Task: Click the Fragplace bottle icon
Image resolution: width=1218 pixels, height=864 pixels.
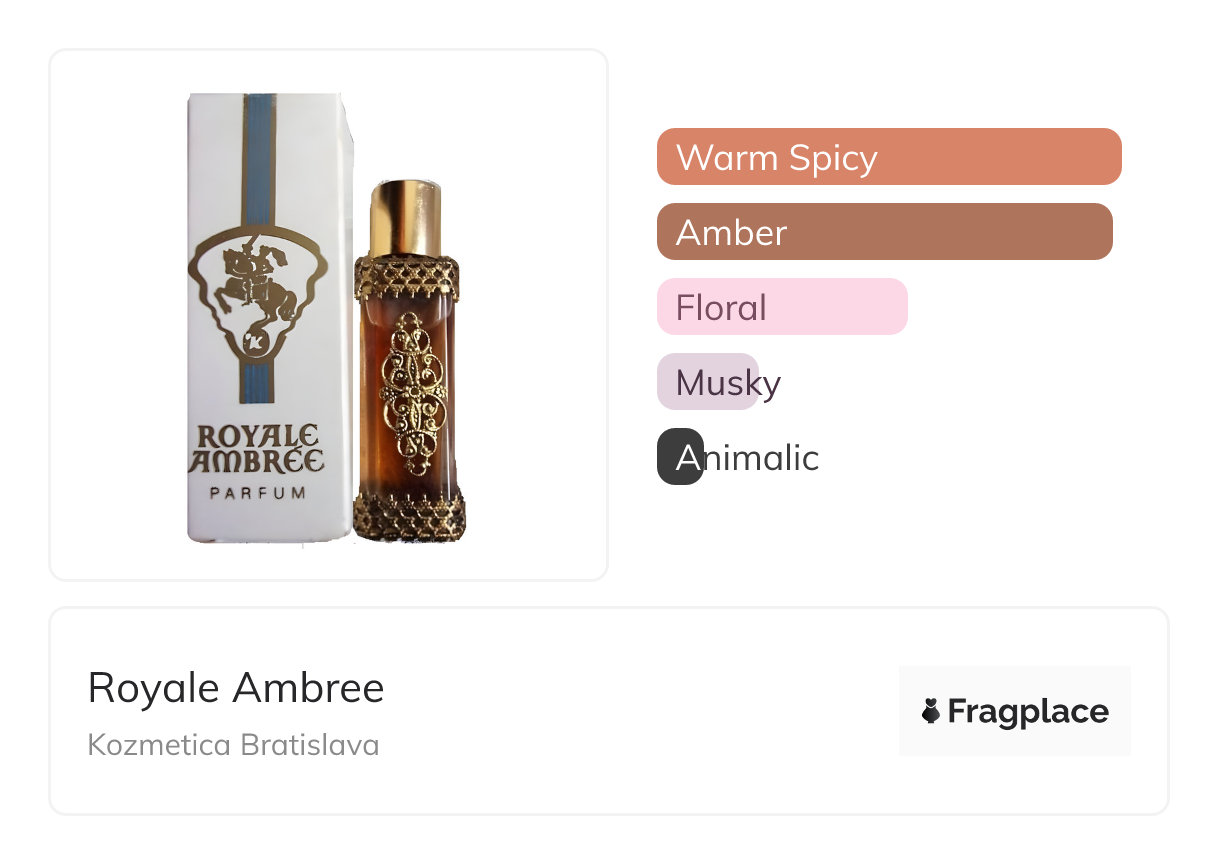Action: click(x=931, y=711)
